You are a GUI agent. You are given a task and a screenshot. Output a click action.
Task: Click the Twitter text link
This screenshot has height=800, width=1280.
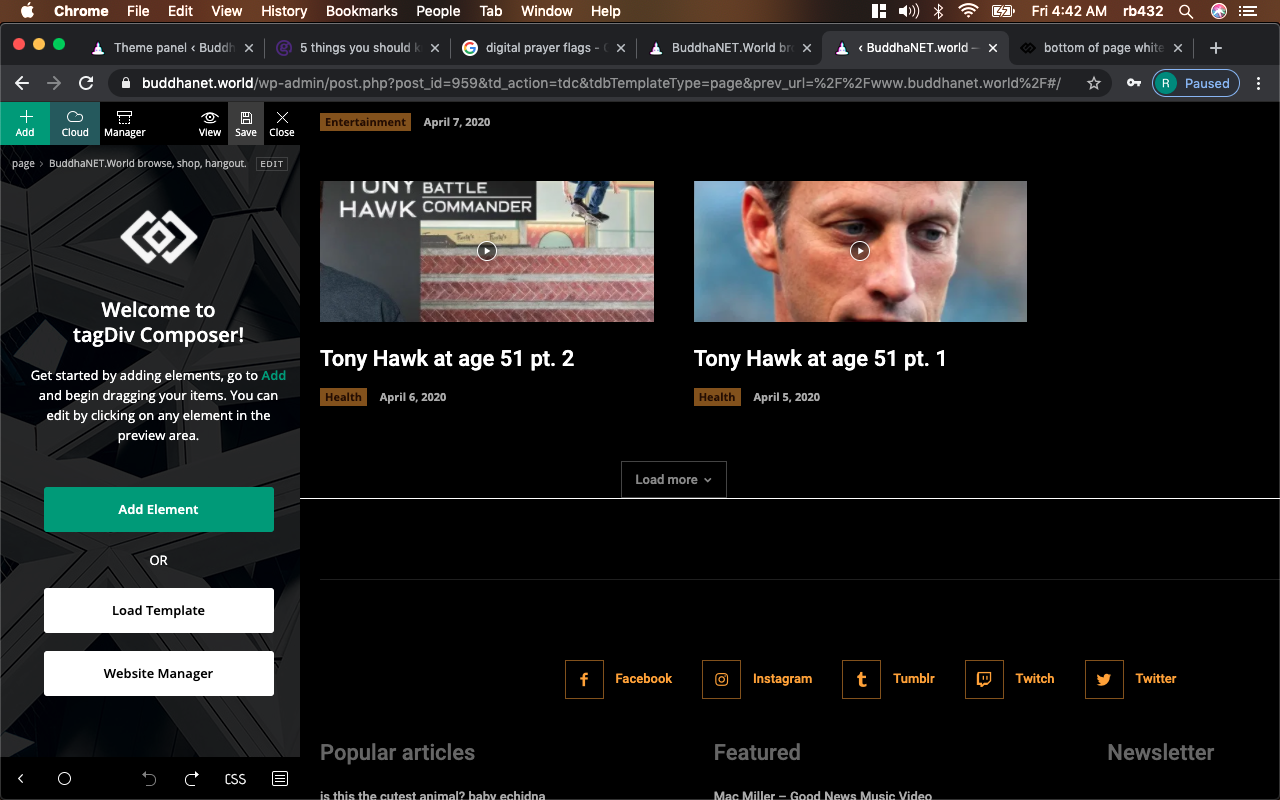tap(1156, 678)
